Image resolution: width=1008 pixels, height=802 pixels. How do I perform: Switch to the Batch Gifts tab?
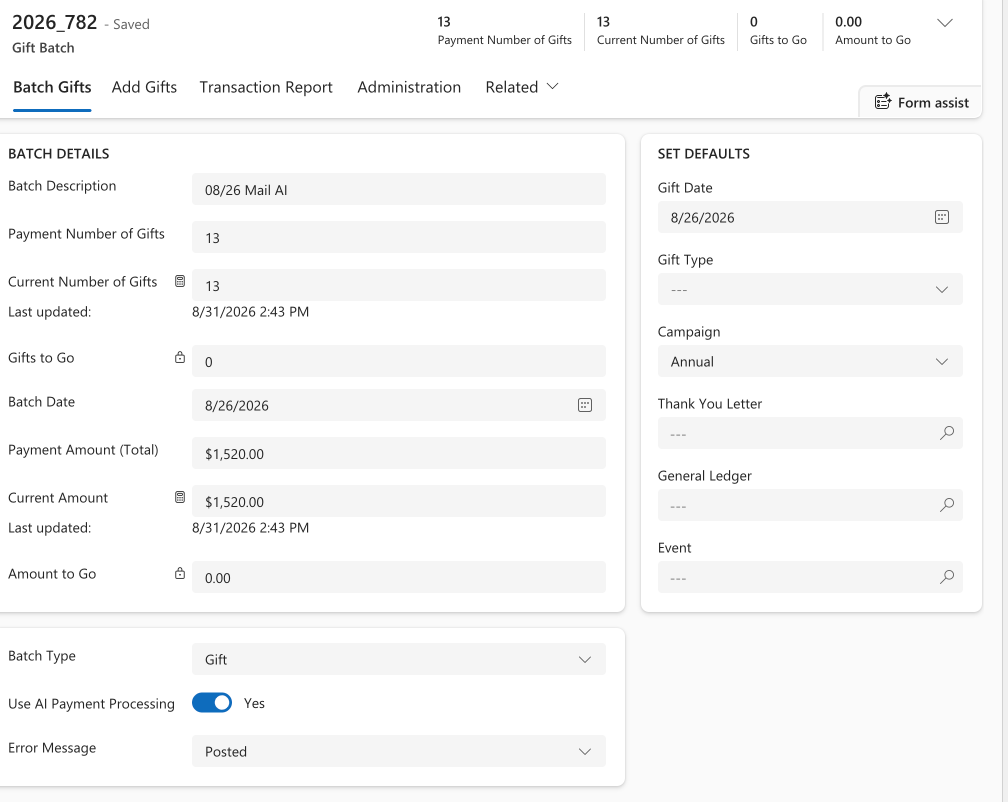click(x=52, y=87)
